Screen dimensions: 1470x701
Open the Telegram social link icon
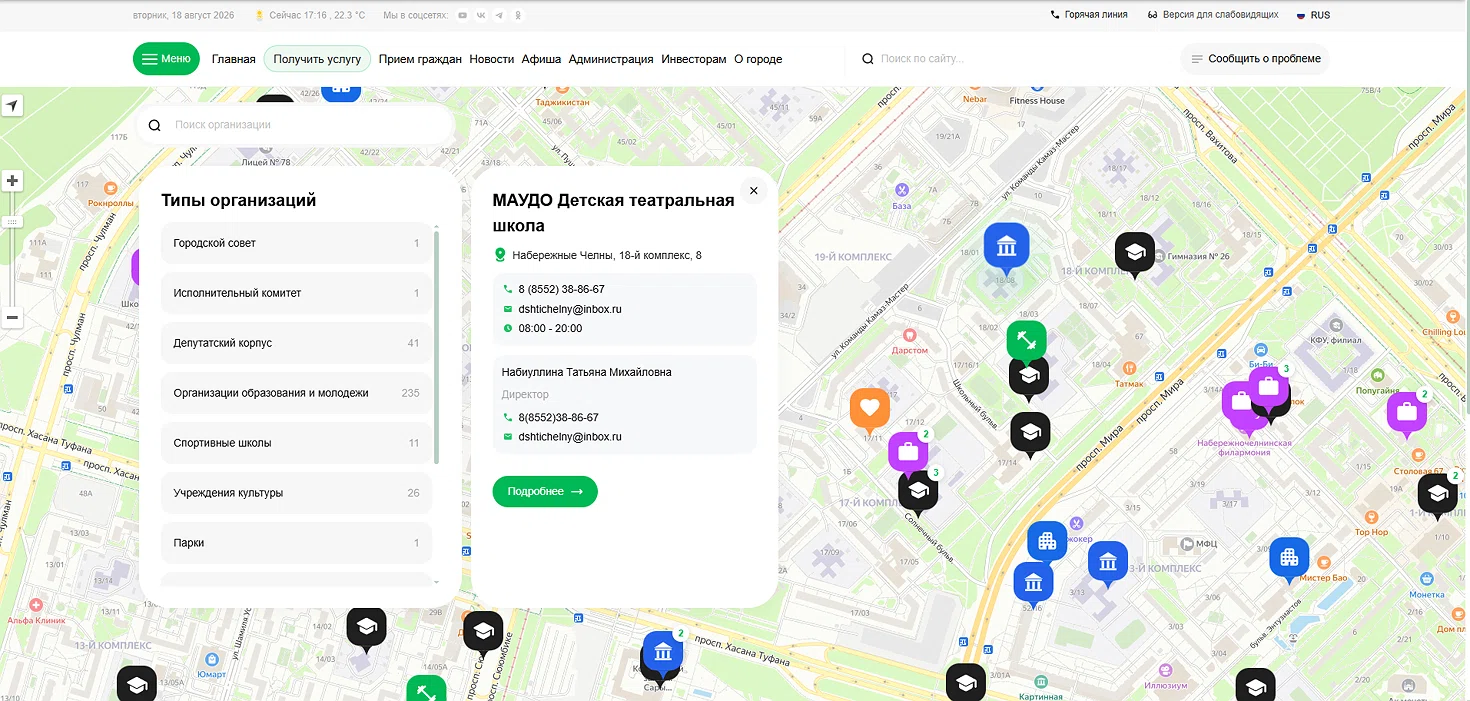tap(499, 15)
